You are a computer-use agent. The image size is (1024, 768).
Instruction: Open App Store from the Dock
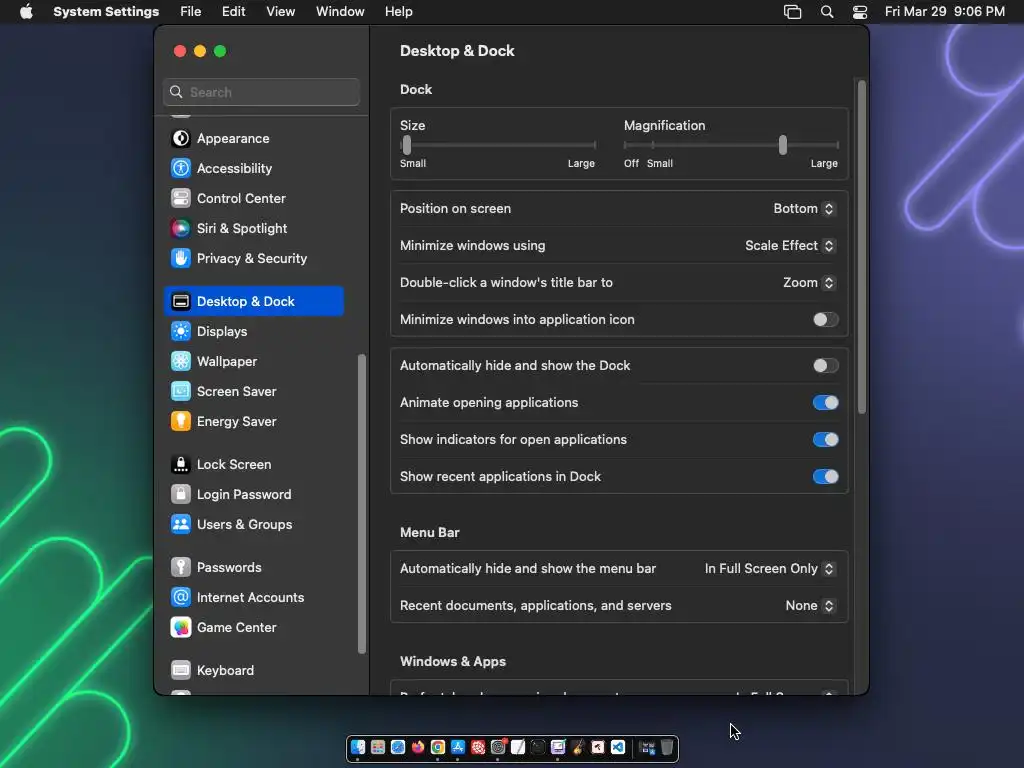[458, 747]
